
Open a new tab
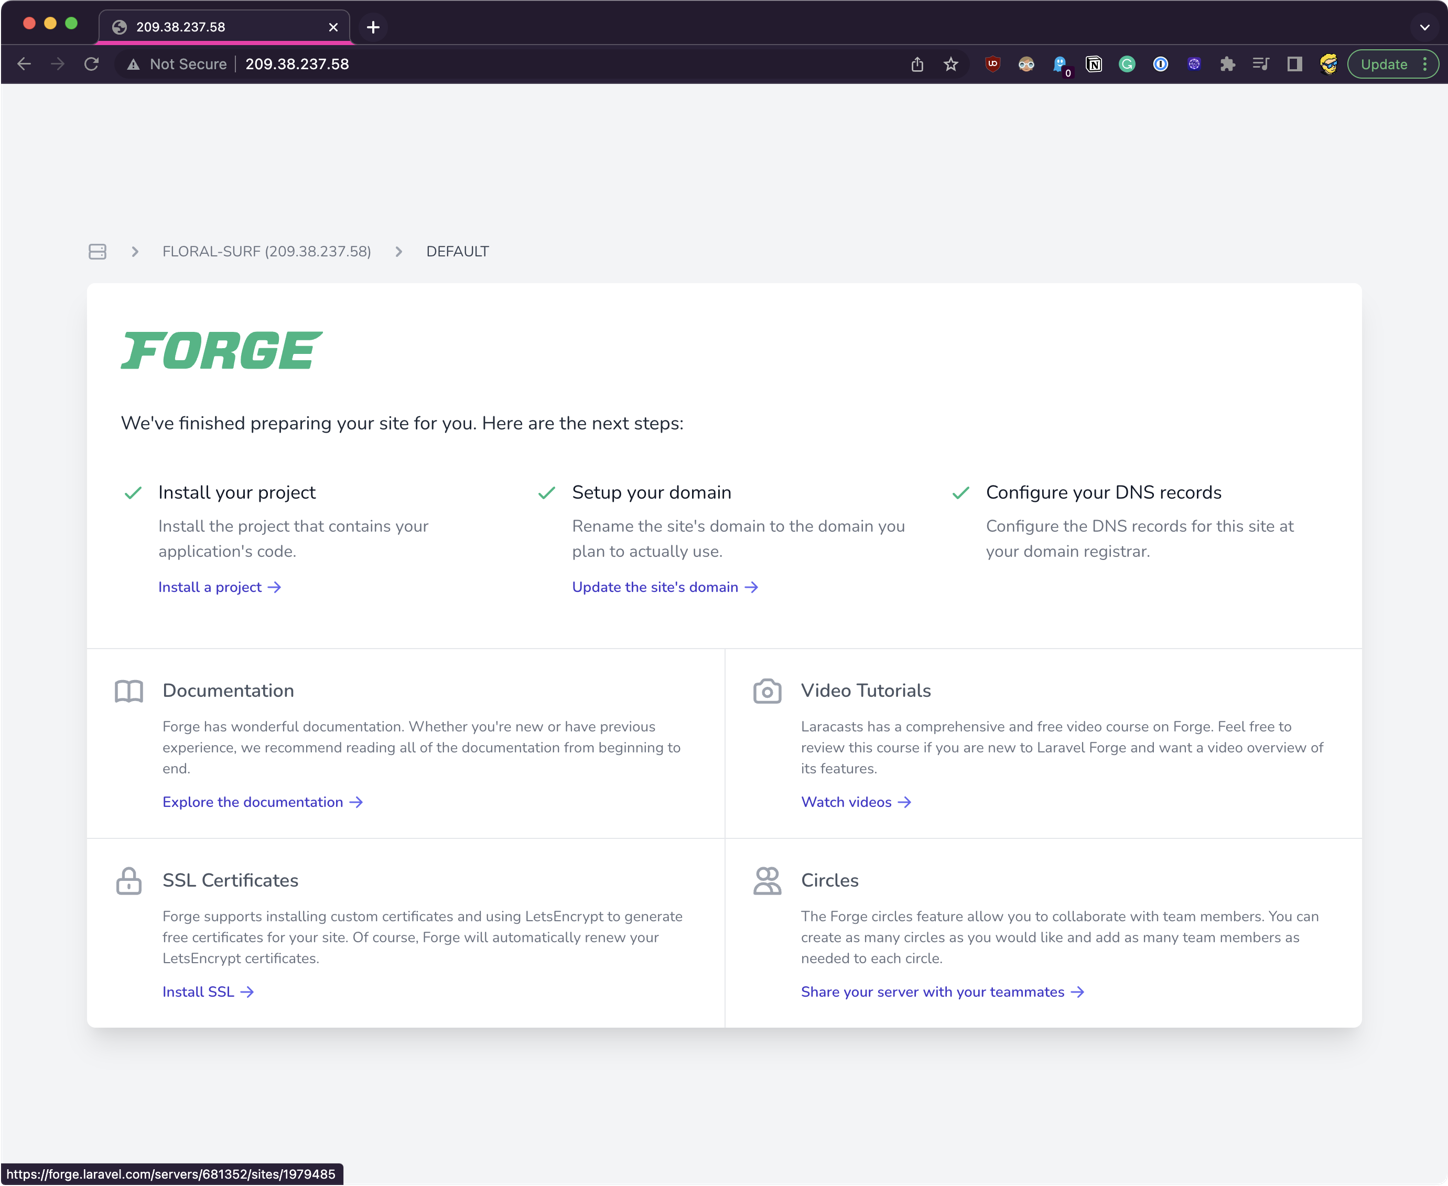point(373,27)
